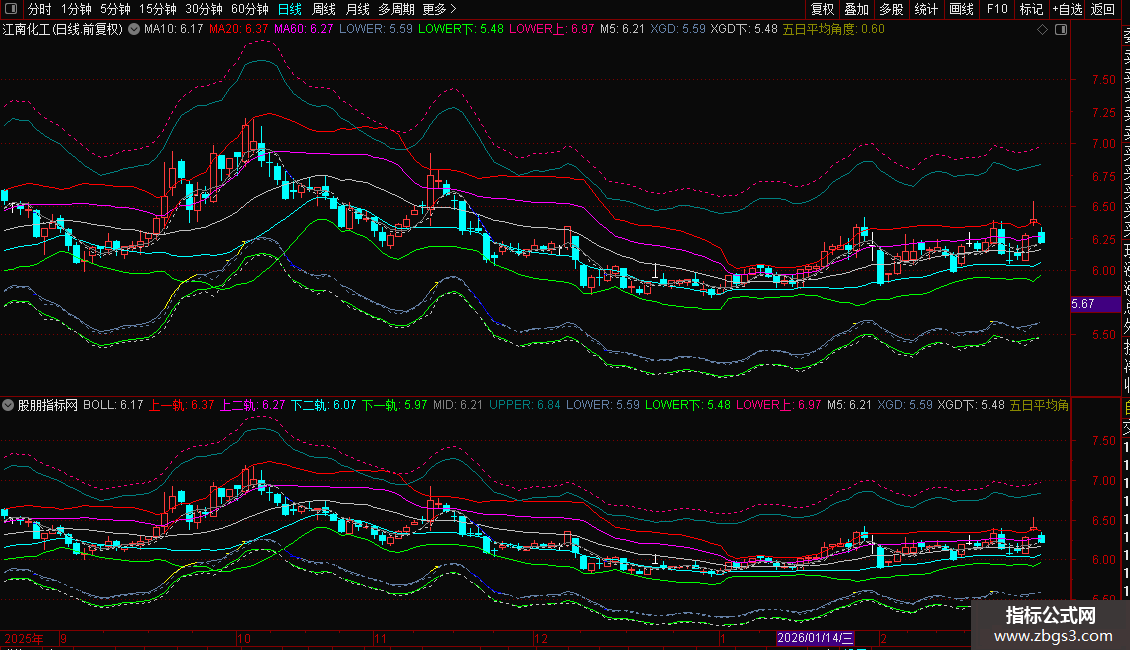This screenshot has height=650, width=1130.
Task: Toggle the right side panel icon
Action: click(1061, 30)
